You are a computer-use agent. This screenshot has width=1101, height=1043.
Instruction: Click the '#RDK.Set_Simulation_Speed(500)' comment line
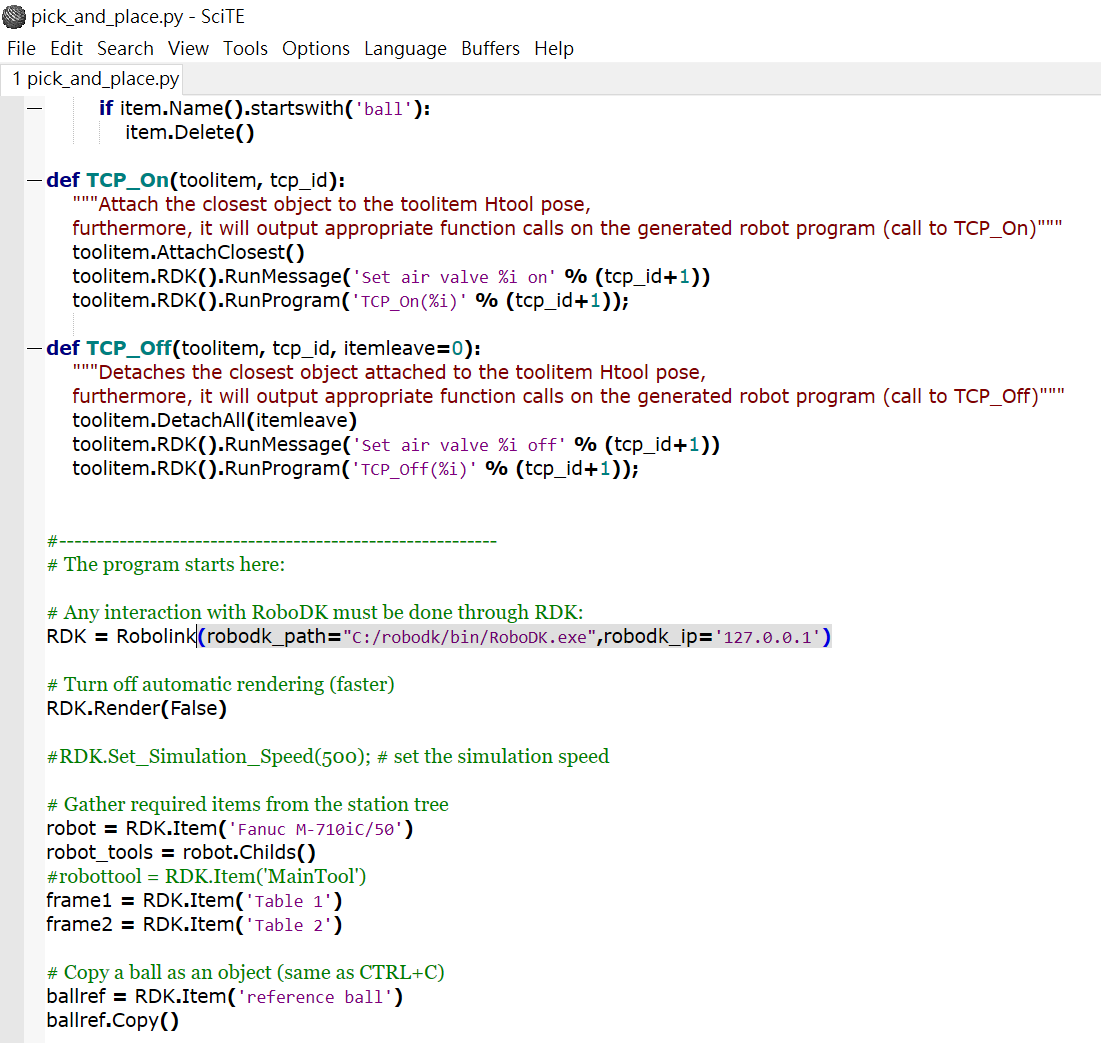pyautogui.click(x=328, y=756)
